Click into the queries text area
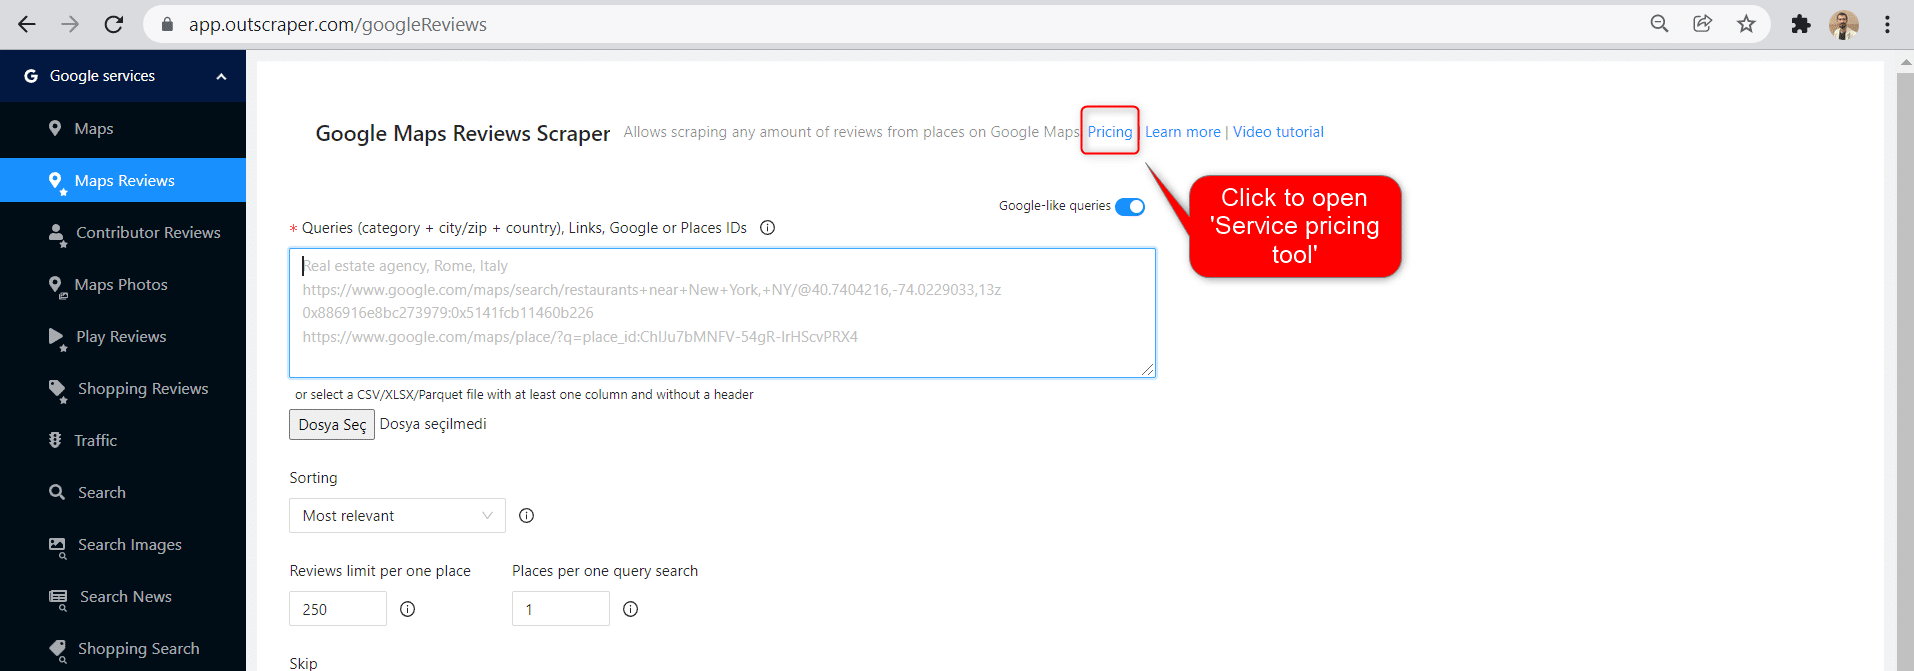 click(x=722, y=313)
